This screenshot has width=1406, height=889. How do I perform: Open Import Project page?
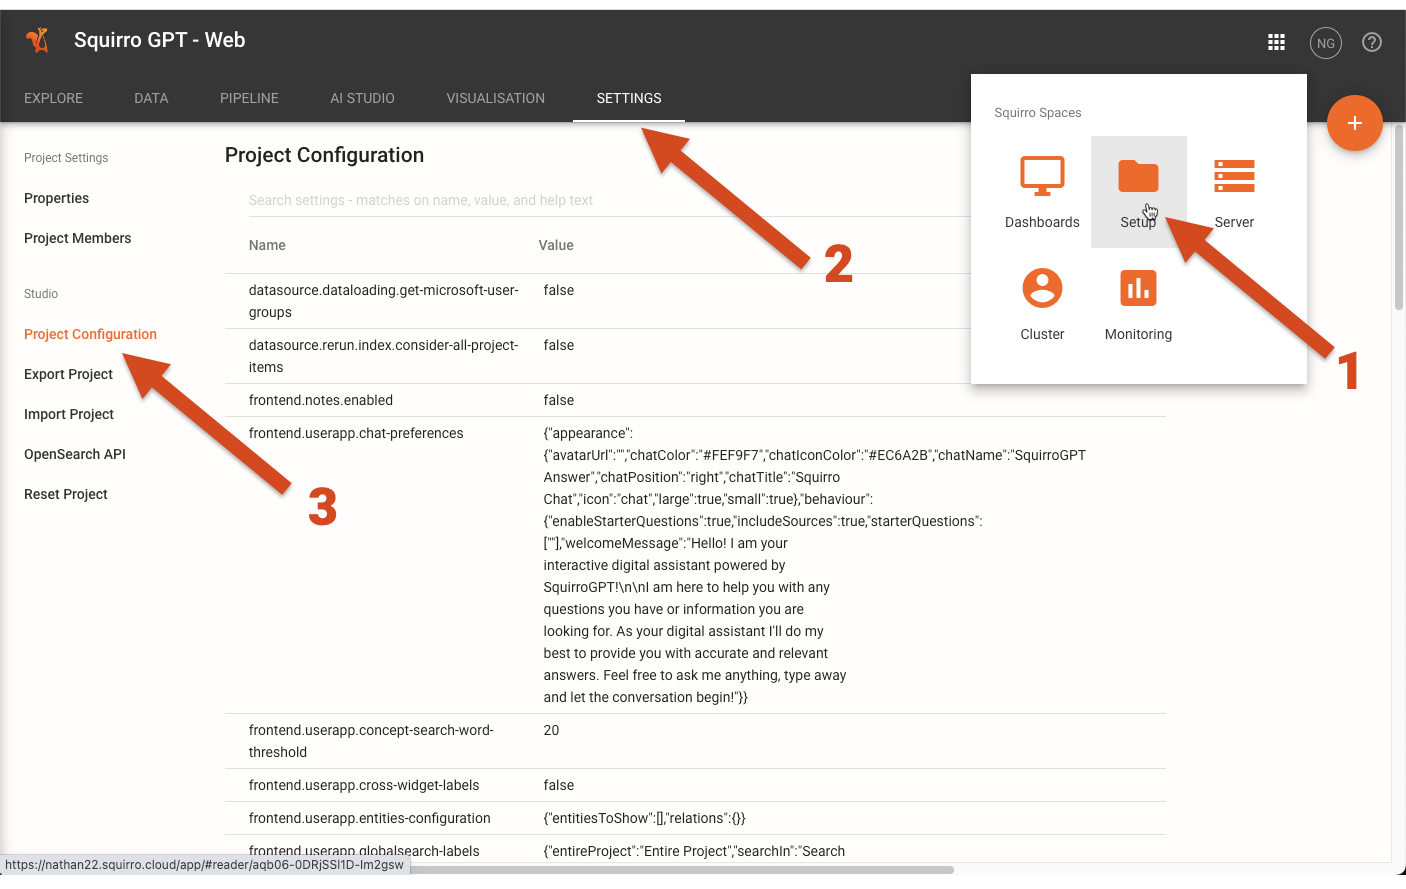[x=69, y=414]
